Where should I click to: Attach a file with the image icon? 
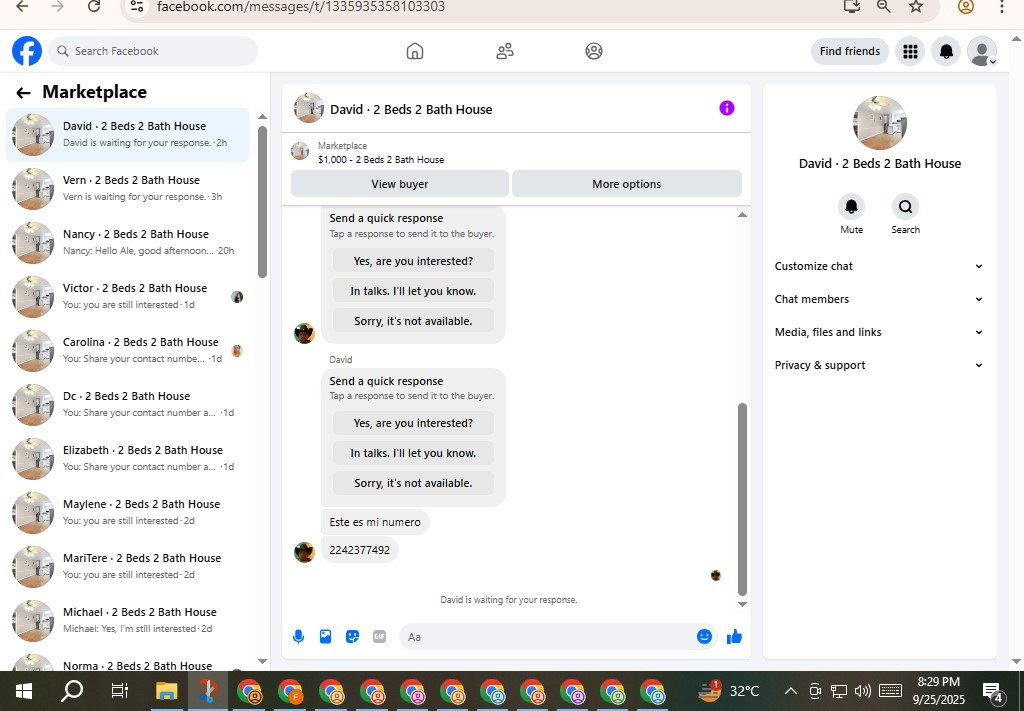tap(325, 637)
